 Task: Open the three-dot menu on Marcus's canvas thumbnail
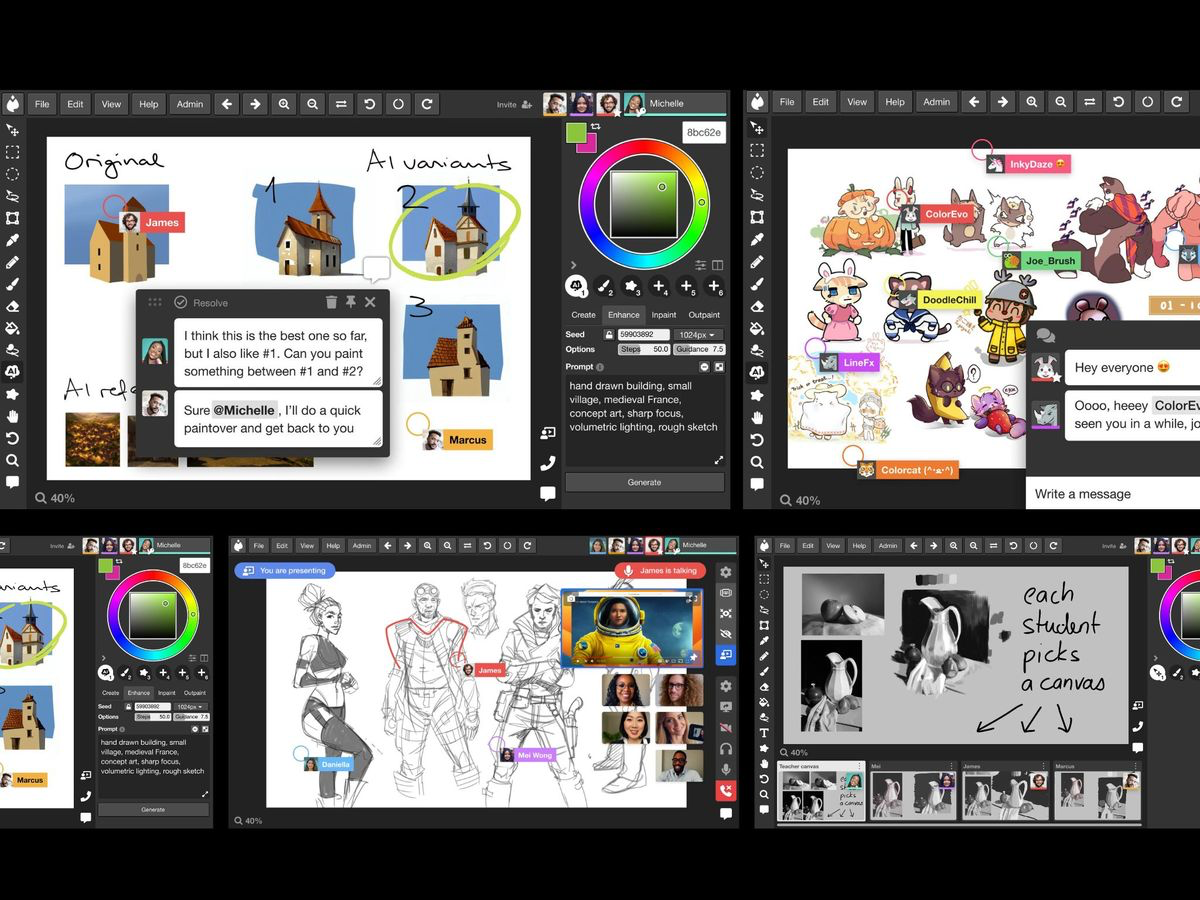pyautogui.click(x=1136, y=767)
